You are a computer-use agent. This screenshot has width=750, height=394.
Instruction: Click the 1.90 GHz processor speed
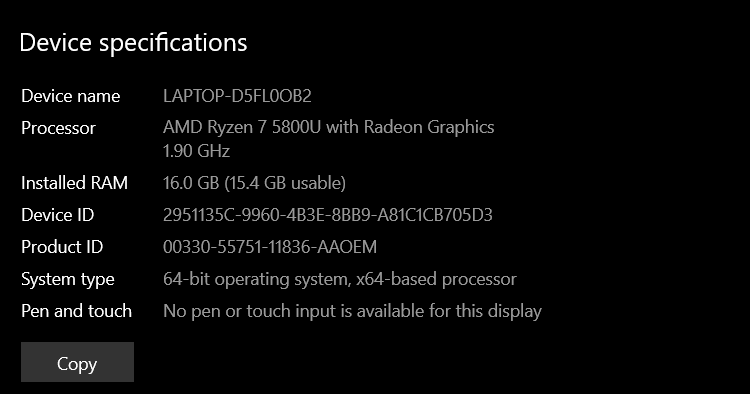point(197,151)
